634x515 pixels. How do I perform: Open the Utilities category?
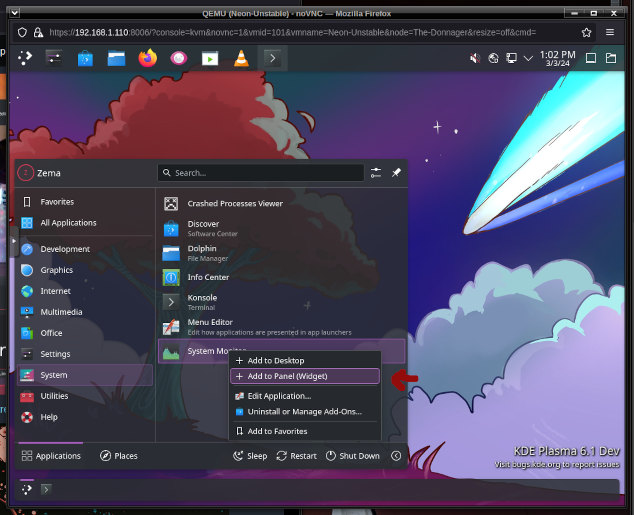click(x=85, y=396)
